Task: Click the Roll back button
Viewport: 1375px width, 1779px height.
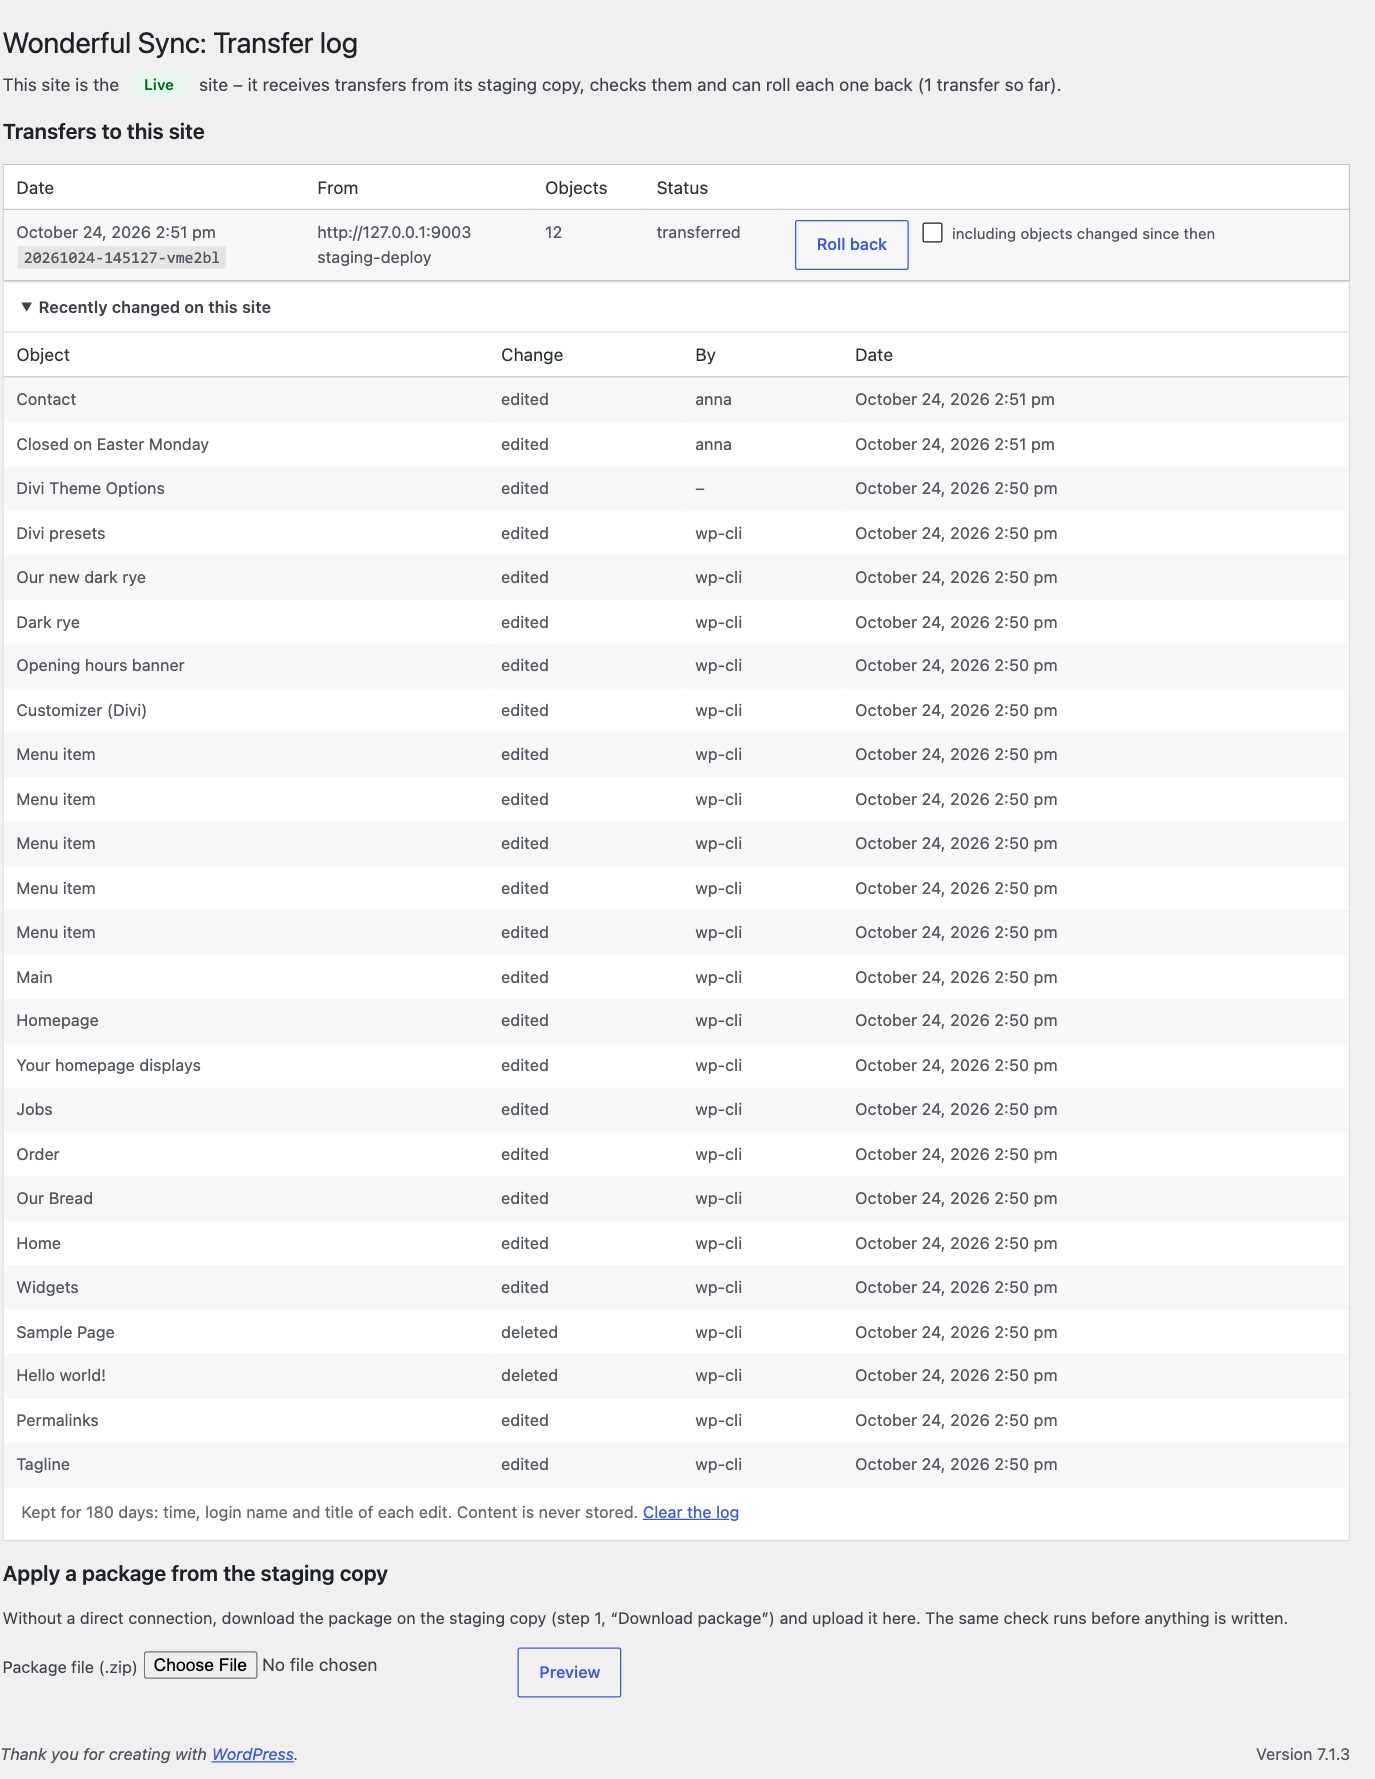Action: pos(851,244)
